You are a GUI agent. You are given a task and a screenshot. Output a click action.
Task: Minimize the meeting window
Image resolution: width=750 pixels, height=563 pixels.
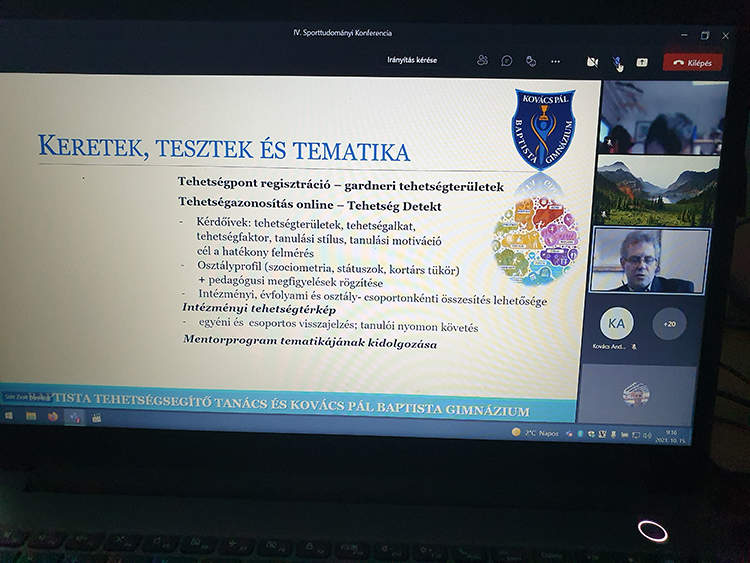pyautogui.click(x=684, y=35)
